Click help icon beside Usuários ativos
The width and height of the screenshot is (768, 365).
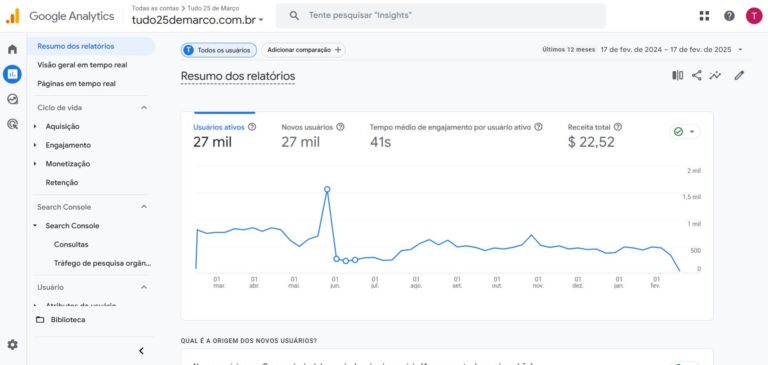252,127
